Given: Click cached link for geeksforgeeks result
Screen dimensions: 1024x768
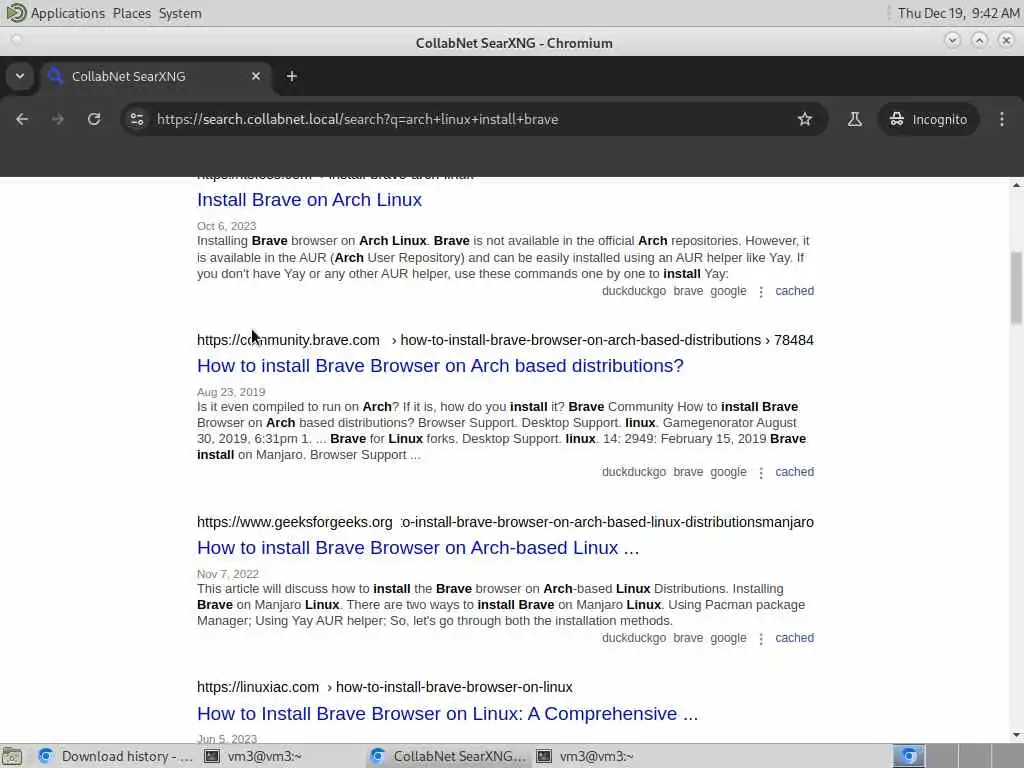Looking at the screenshot, I should point(794,637).
